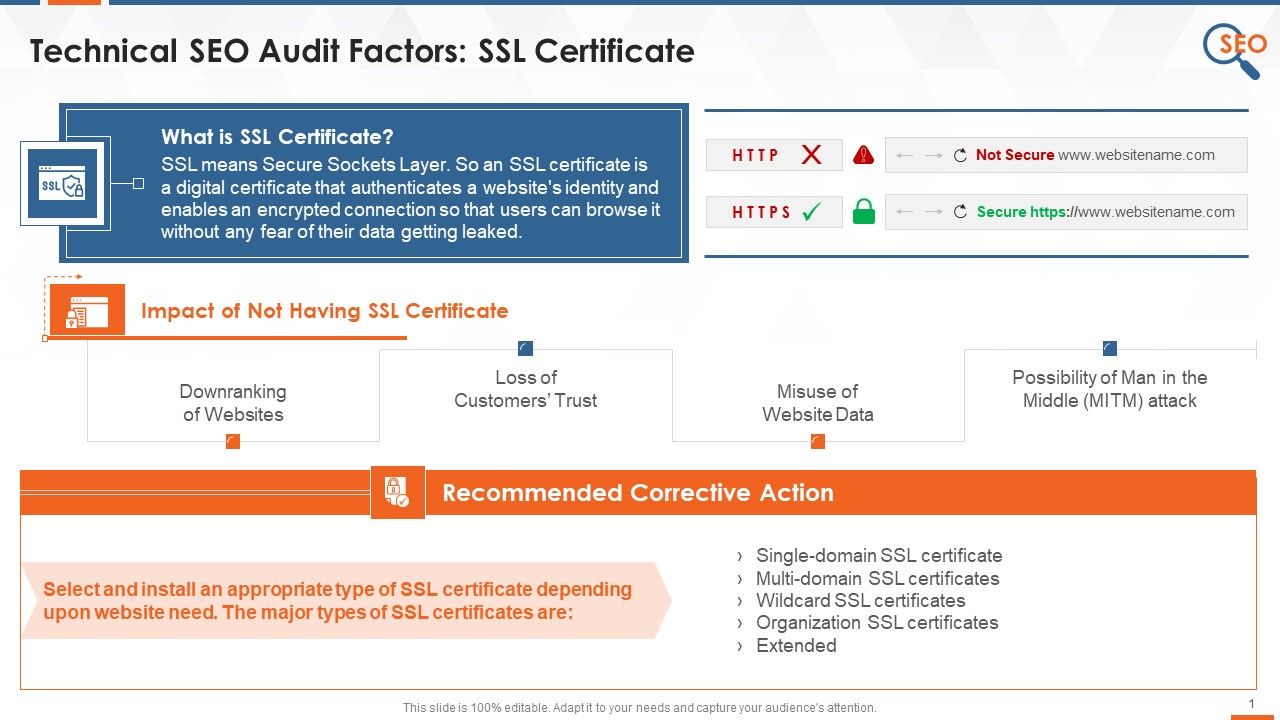Click reload icon in Not Secure address bar
This screenshot has width=1280, height=720.
coord(960,156)
